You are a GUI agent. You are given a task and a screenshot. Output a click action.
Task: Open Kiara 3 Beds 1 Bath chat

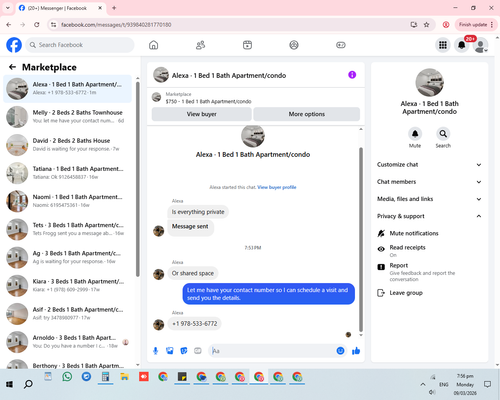coord(67,286)
